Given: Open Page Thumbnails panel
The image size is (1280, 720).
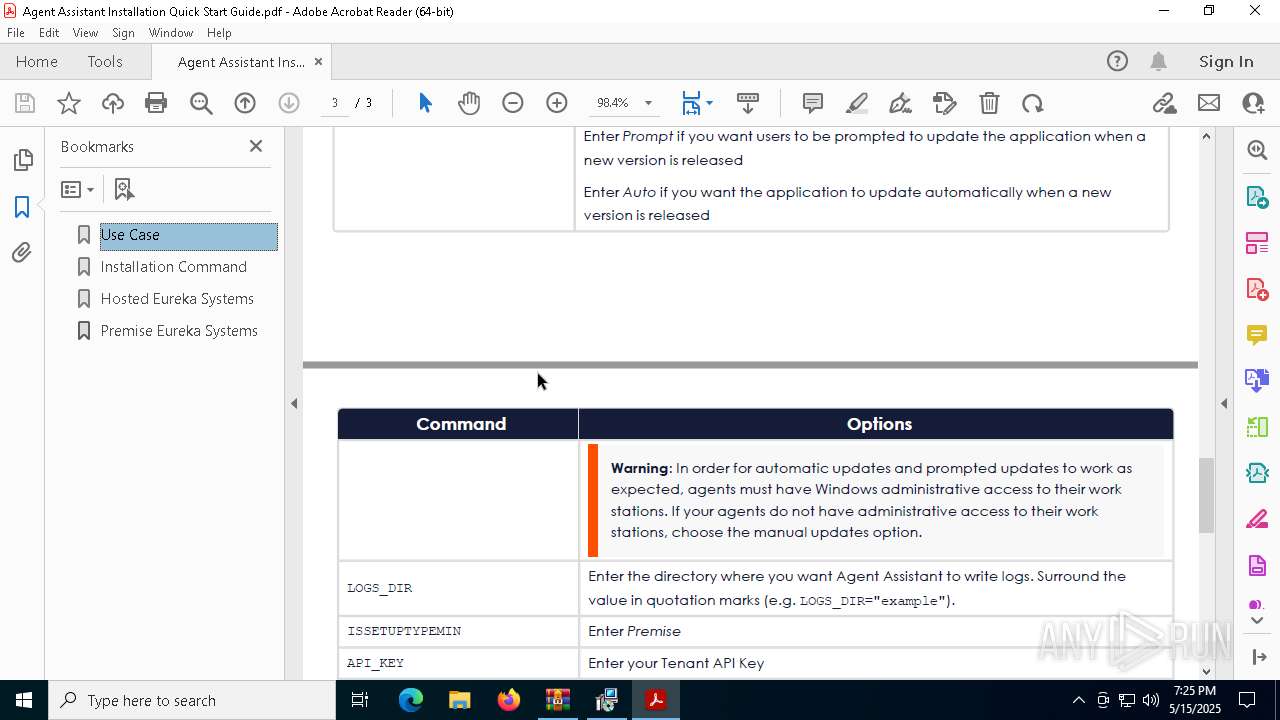Looking at the screenshot, I should pos(22,160).
